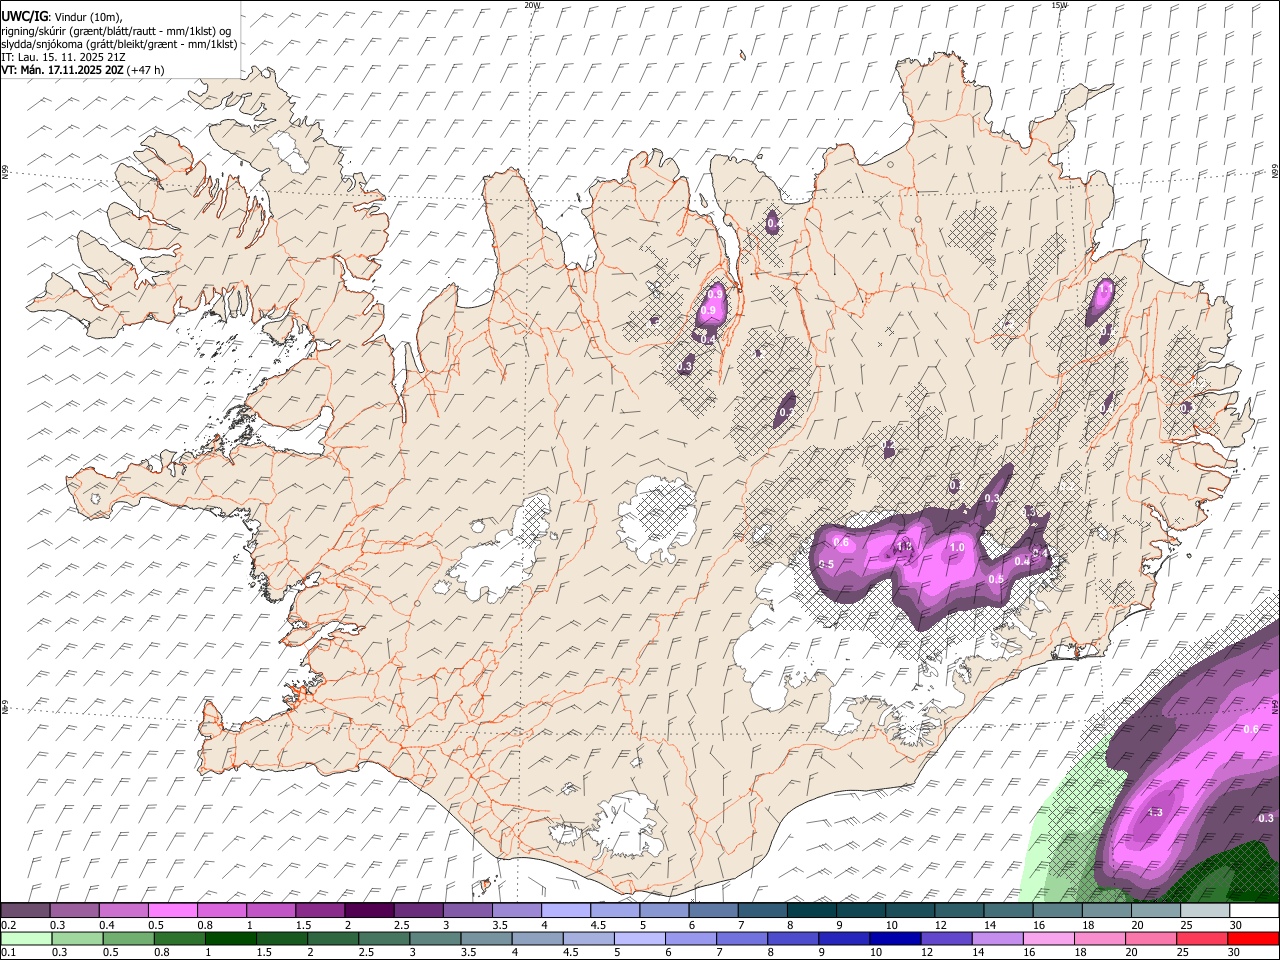This screenshot has width=1280, height=960.
Task: Click the '1.3' value label in the offshore pink area
Action: click(x=1155, y=813)
